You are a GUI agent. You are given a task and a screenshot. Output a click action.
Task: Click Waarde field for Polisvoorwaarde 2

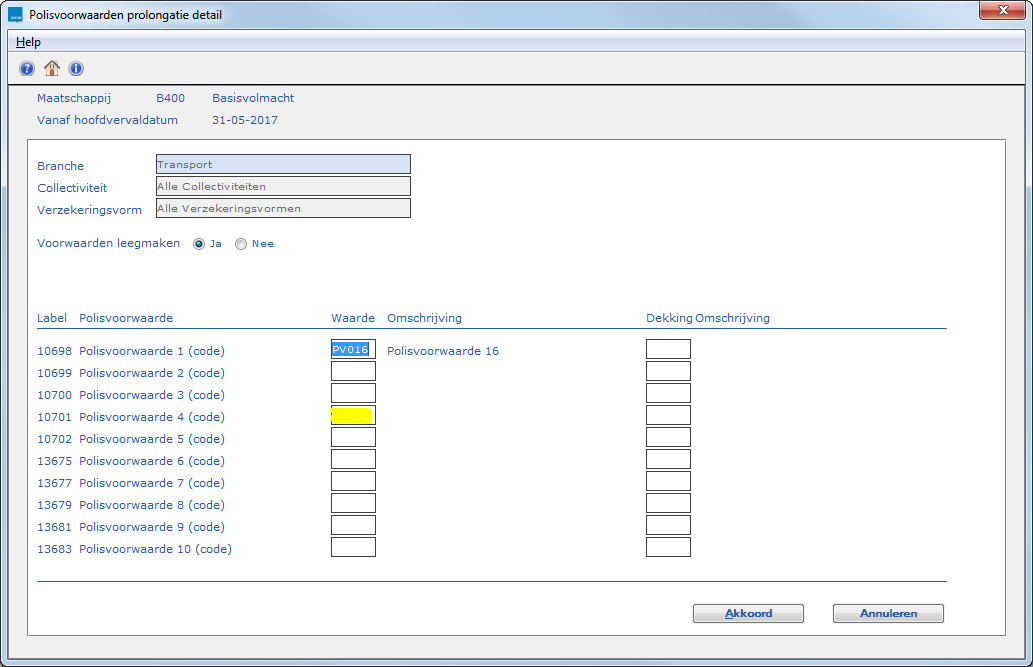click(353, 372)
